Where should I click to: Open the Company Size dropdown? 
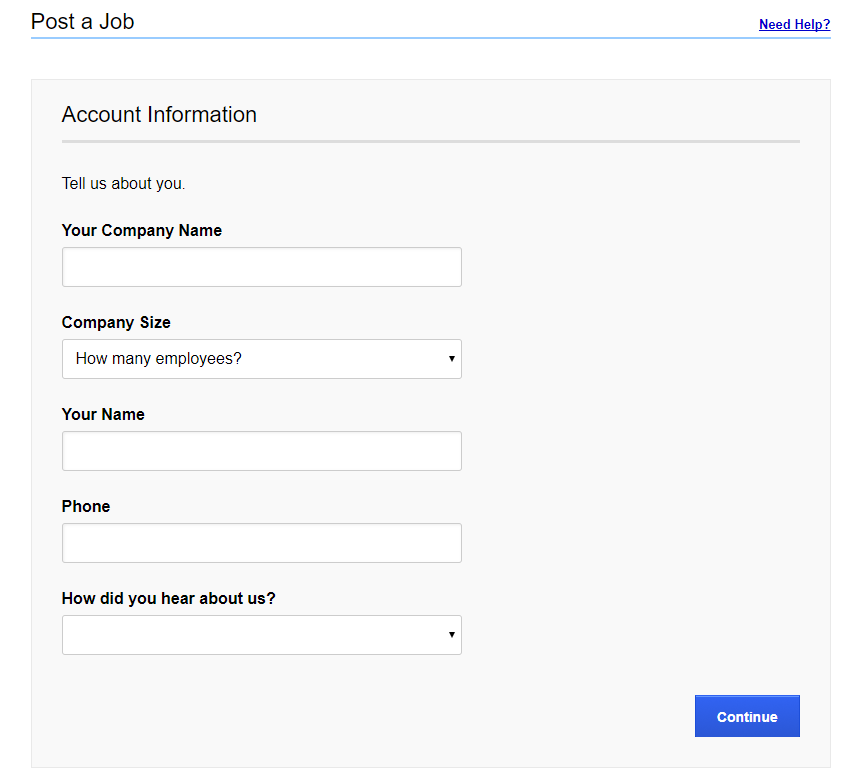(261, 359)
